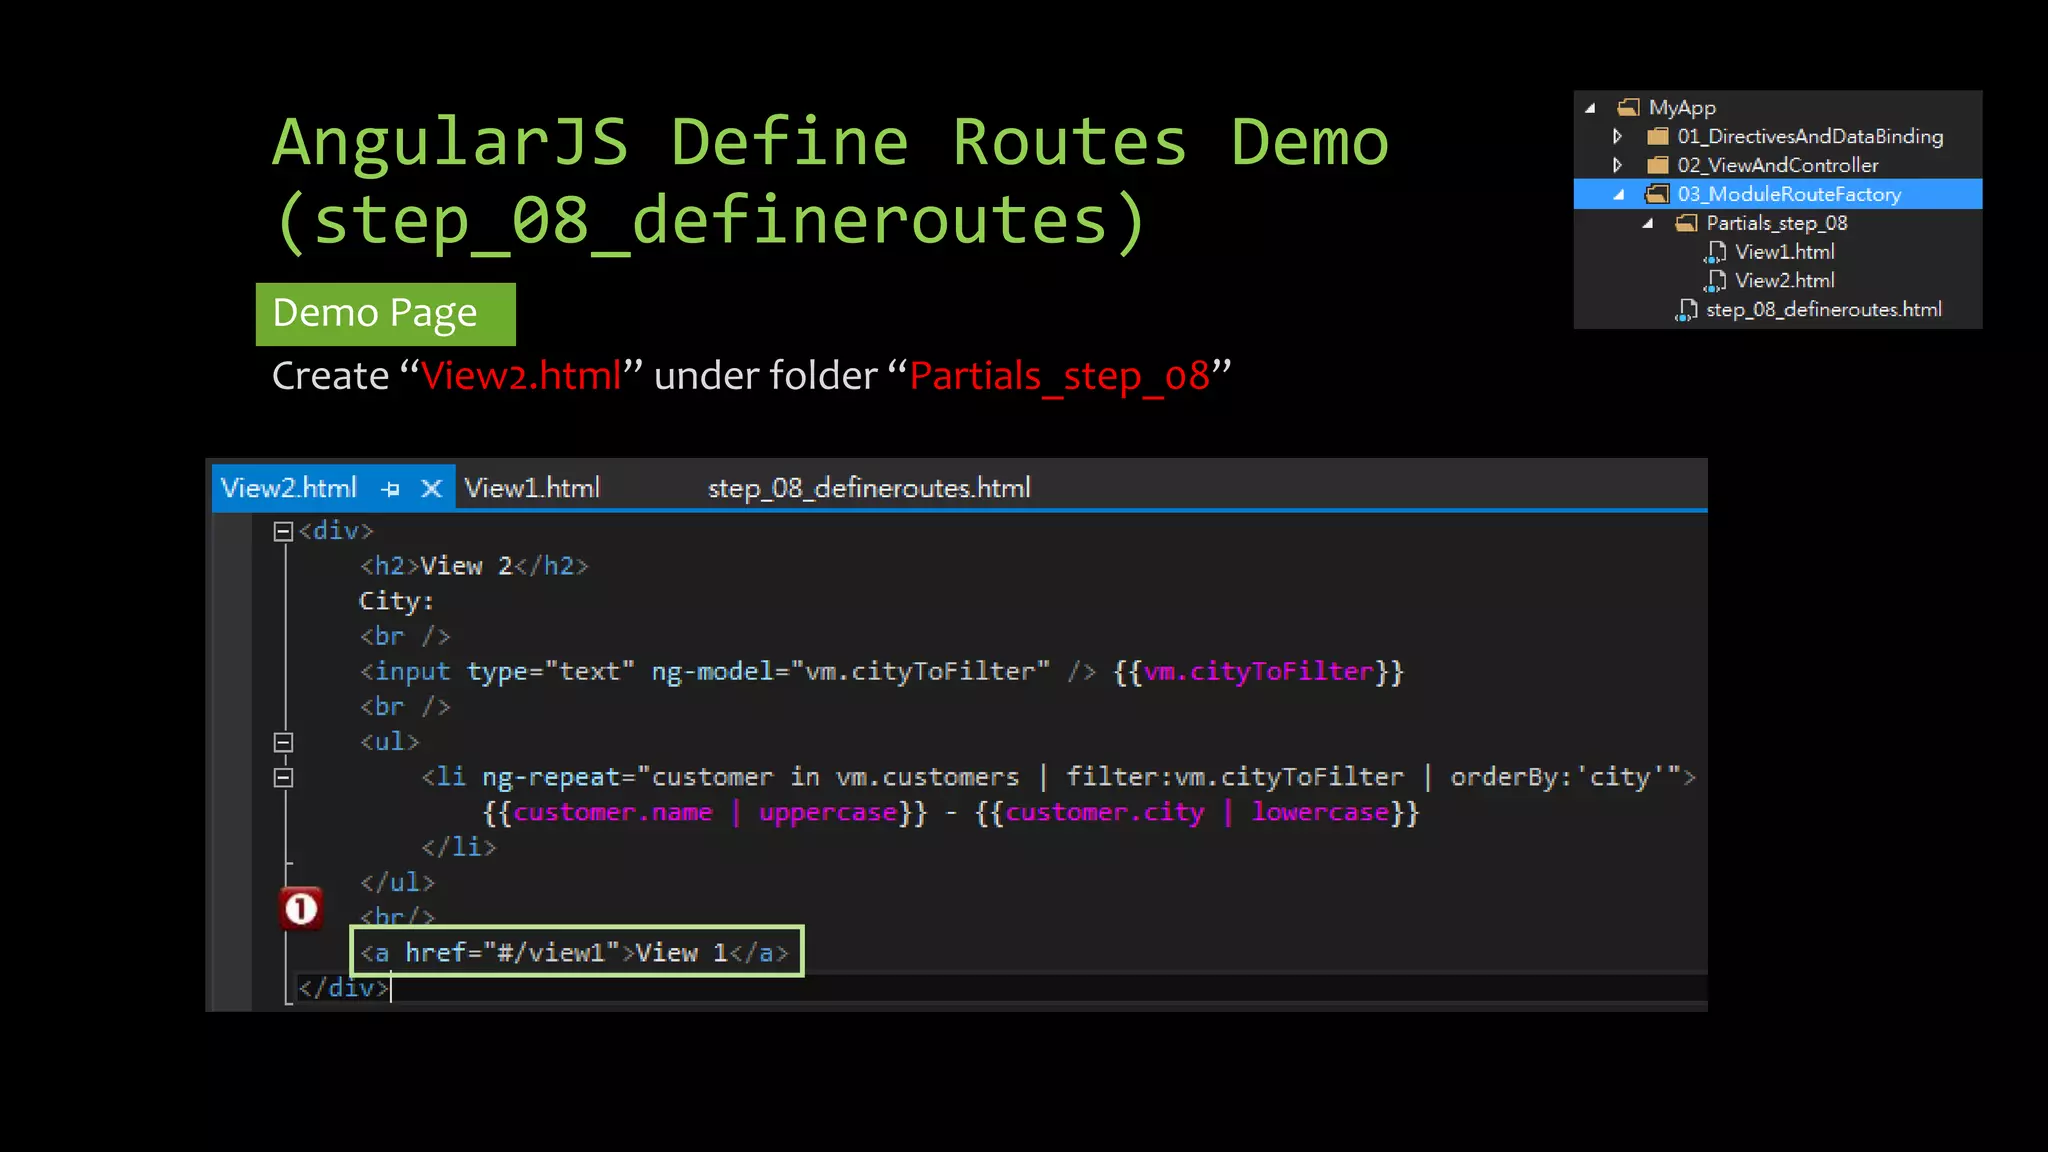This screenshot has width=2048, height=1152.
Task: Collapse the Partials_step_08 folder arrow
Action: point(1647,223)
